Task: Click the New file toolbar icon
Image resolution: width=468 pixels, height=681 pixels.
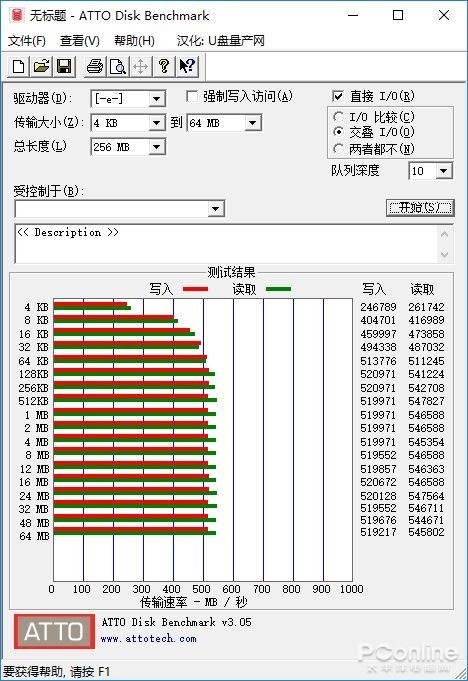Action: [x=19, y=66]
